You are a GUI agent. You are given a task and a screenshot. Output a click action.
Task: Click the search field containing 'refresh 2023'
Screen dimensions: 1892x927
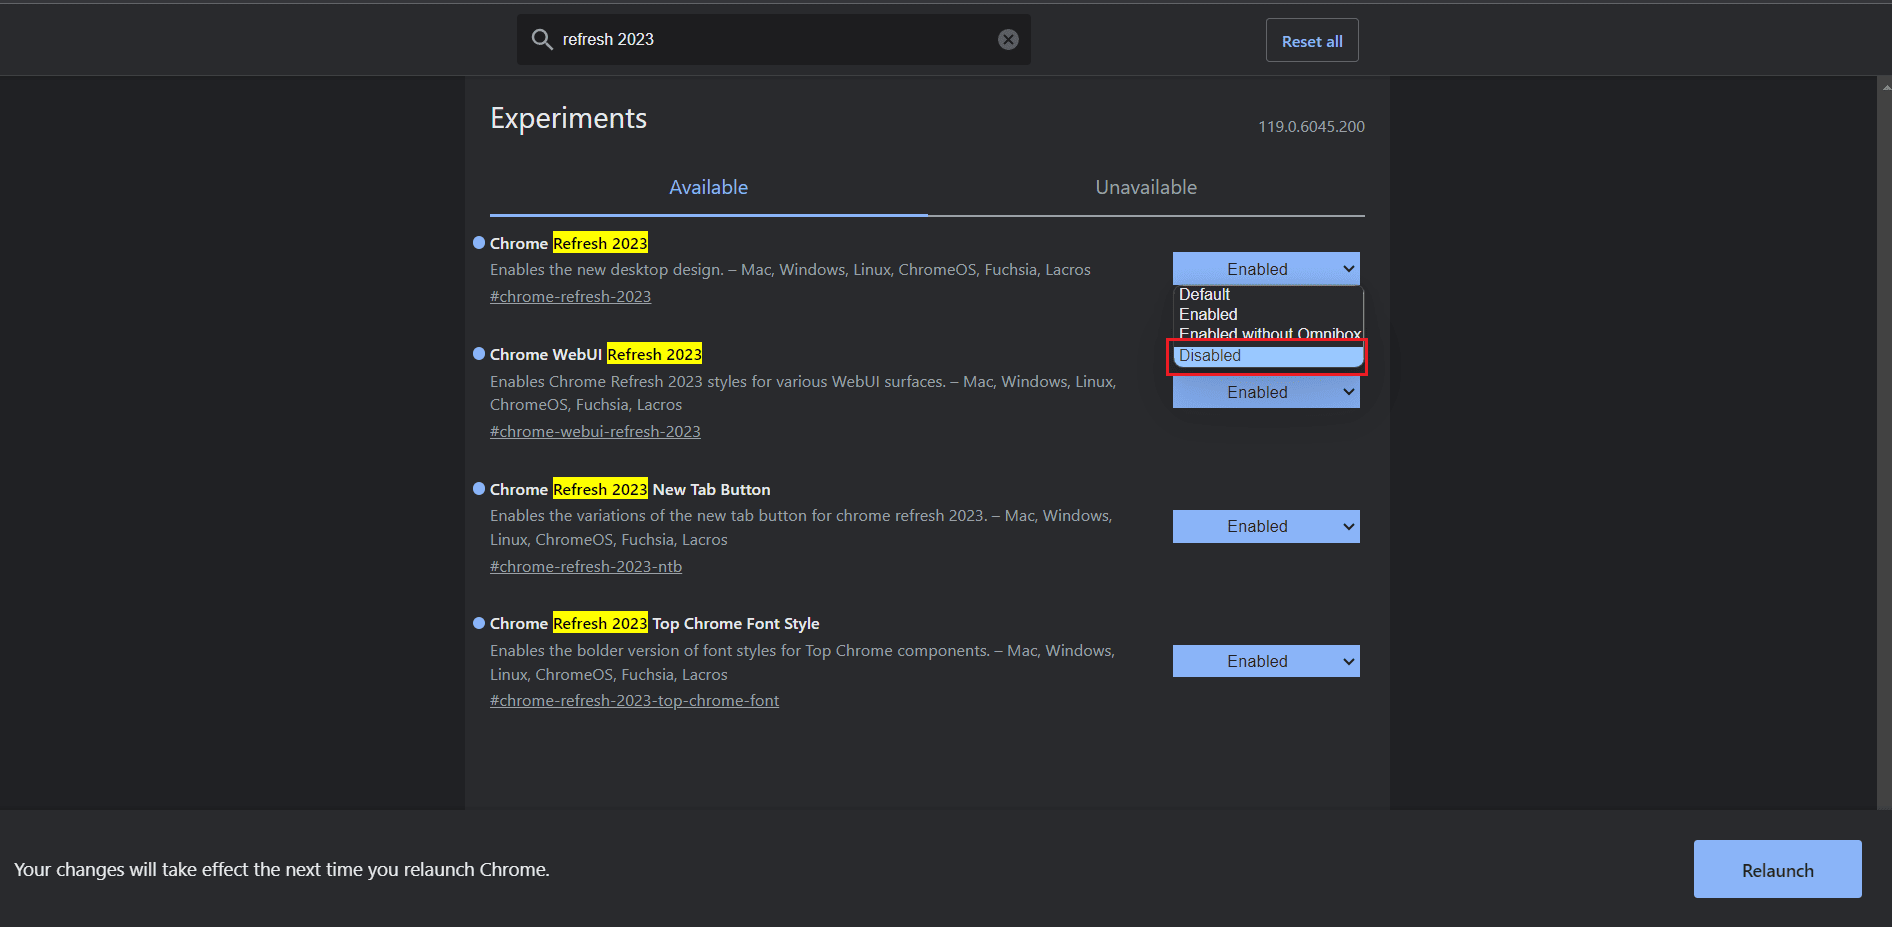(773, 39)
